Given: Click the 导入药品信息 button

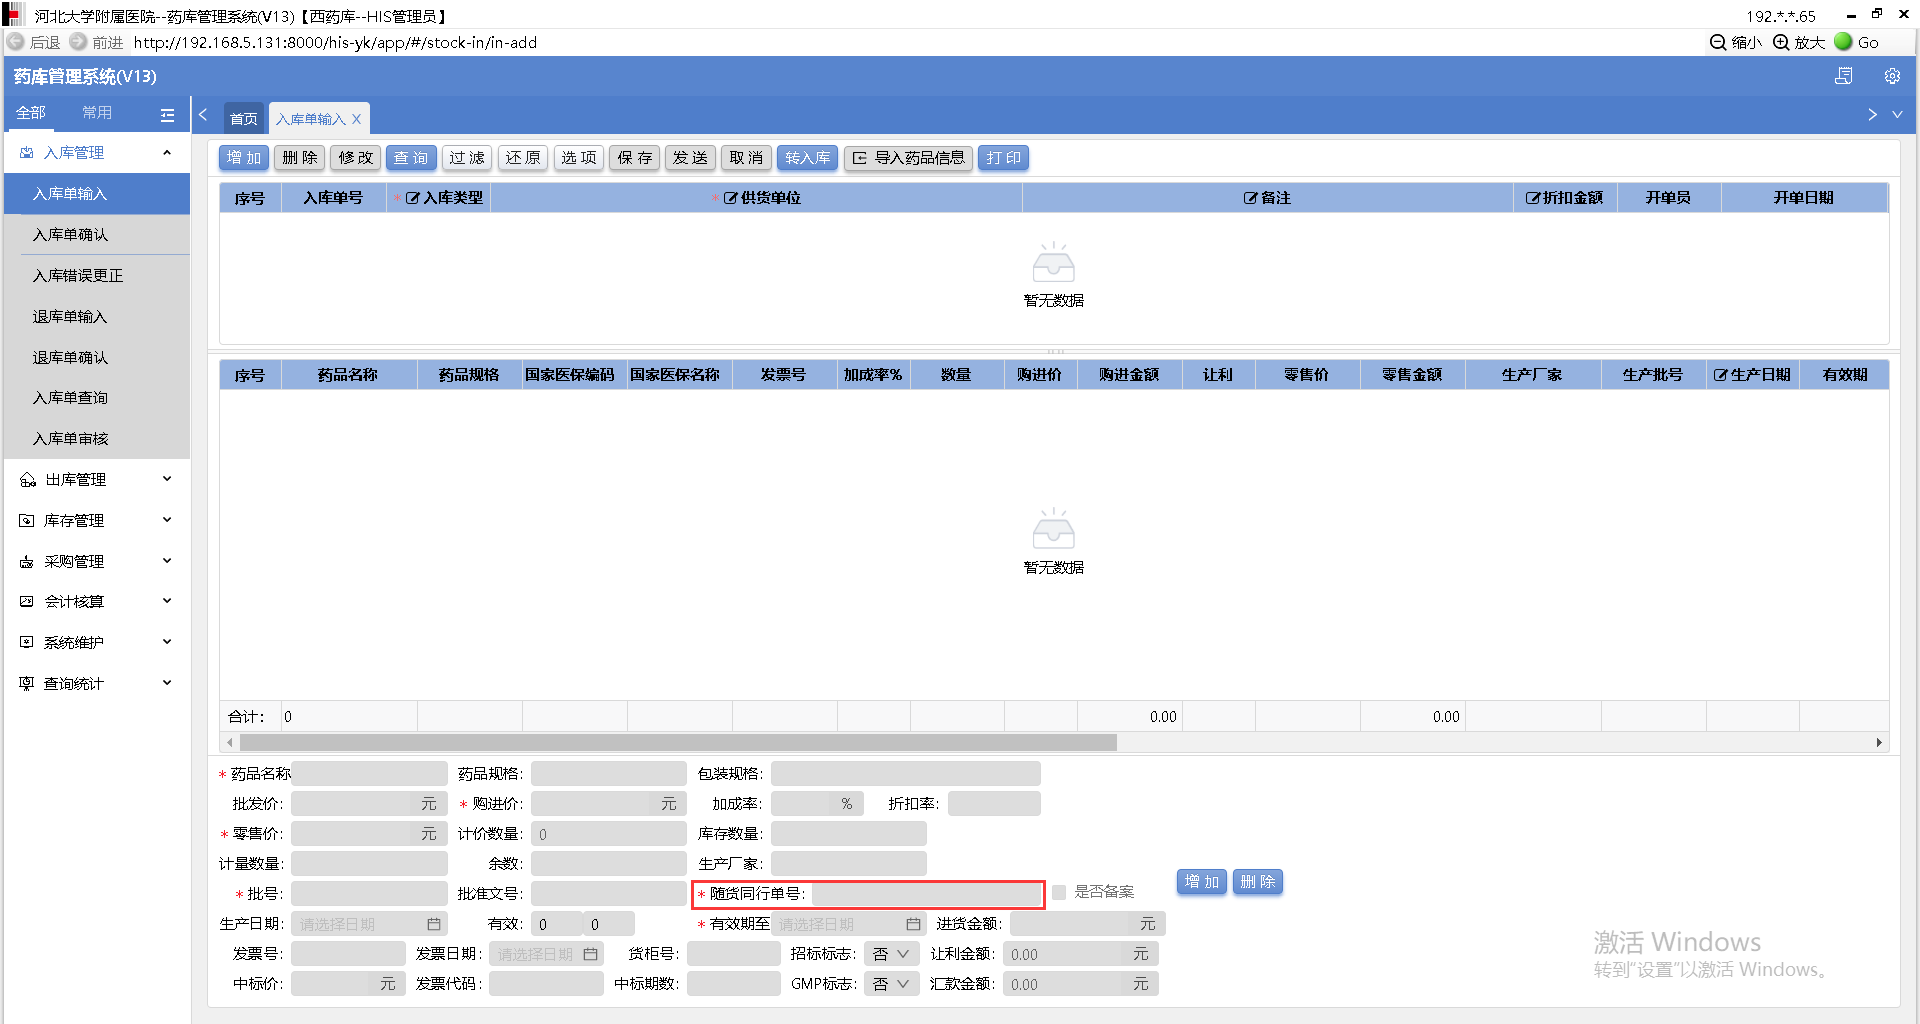Looking at the screenshot, I should [x=908, y=158].
